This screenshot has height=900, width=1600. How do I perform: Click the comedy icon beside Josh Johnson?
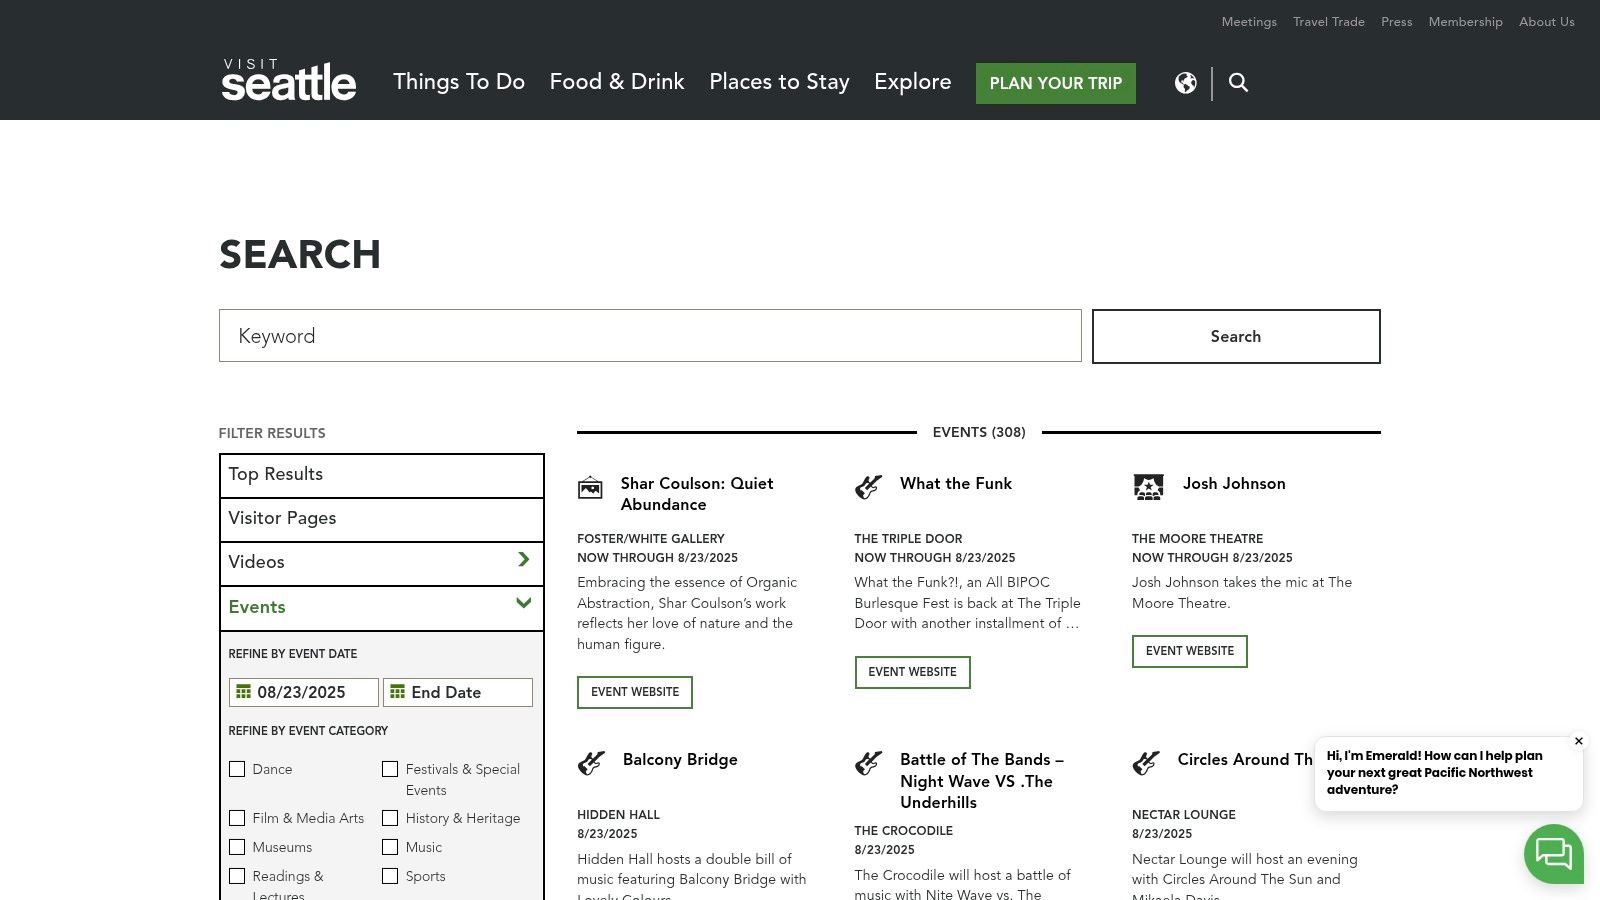(x=1148, y=487)
